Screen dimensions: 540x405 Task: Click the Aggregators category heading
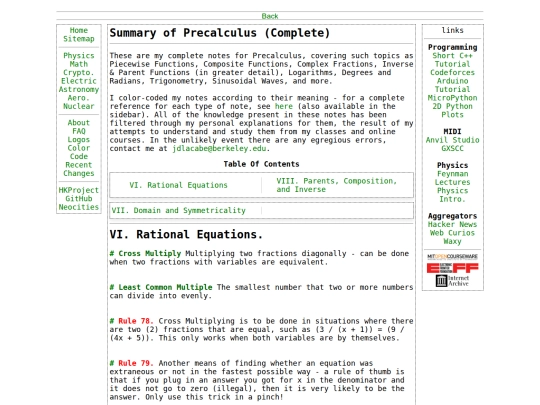click(452, 216)
